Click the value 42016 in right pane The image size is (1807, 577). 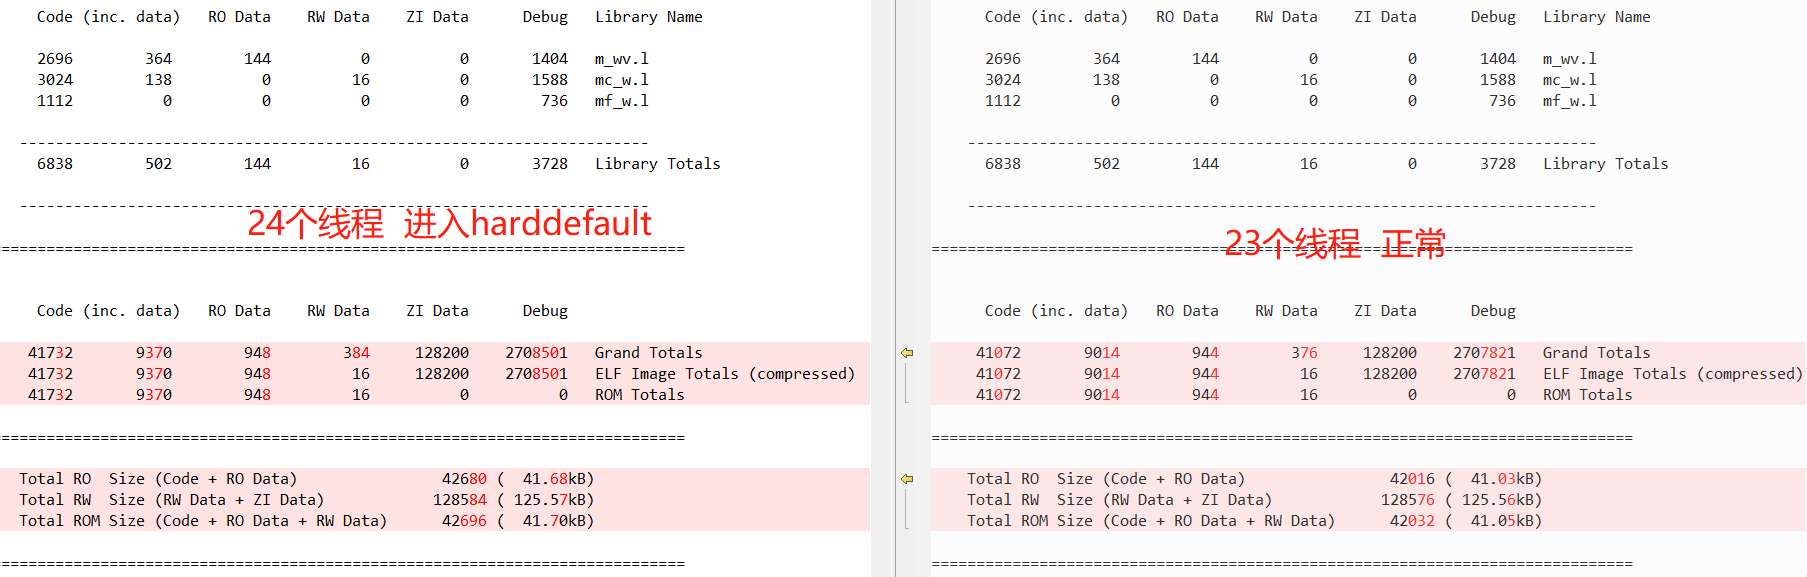[x=1412, y=479]
